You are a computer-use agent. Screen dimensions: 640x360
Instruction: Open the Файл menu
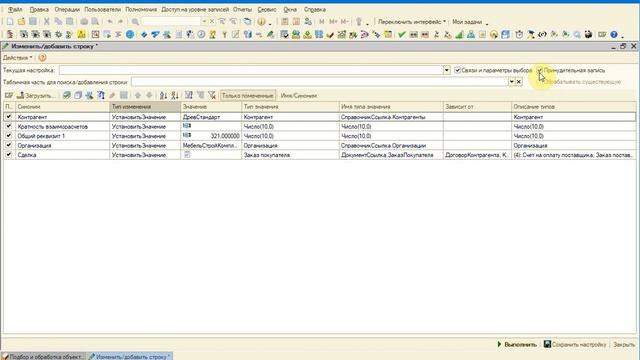pyautogui.click(x=15, y=9)
